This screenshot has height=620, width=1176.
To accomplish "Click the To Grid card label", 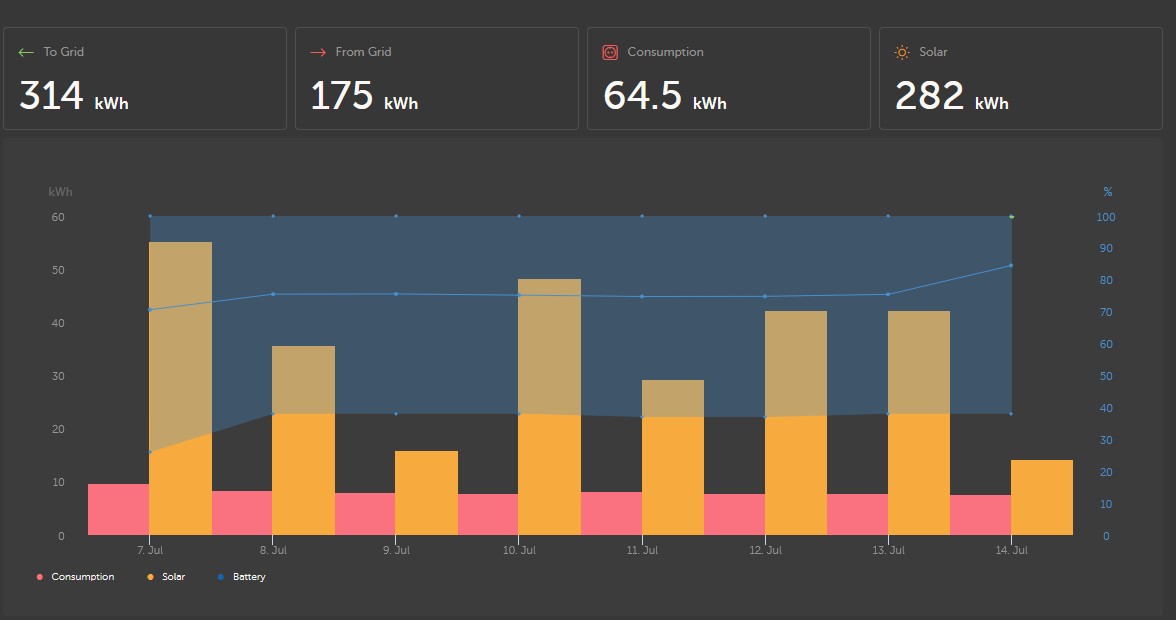I will pos(64,52).
